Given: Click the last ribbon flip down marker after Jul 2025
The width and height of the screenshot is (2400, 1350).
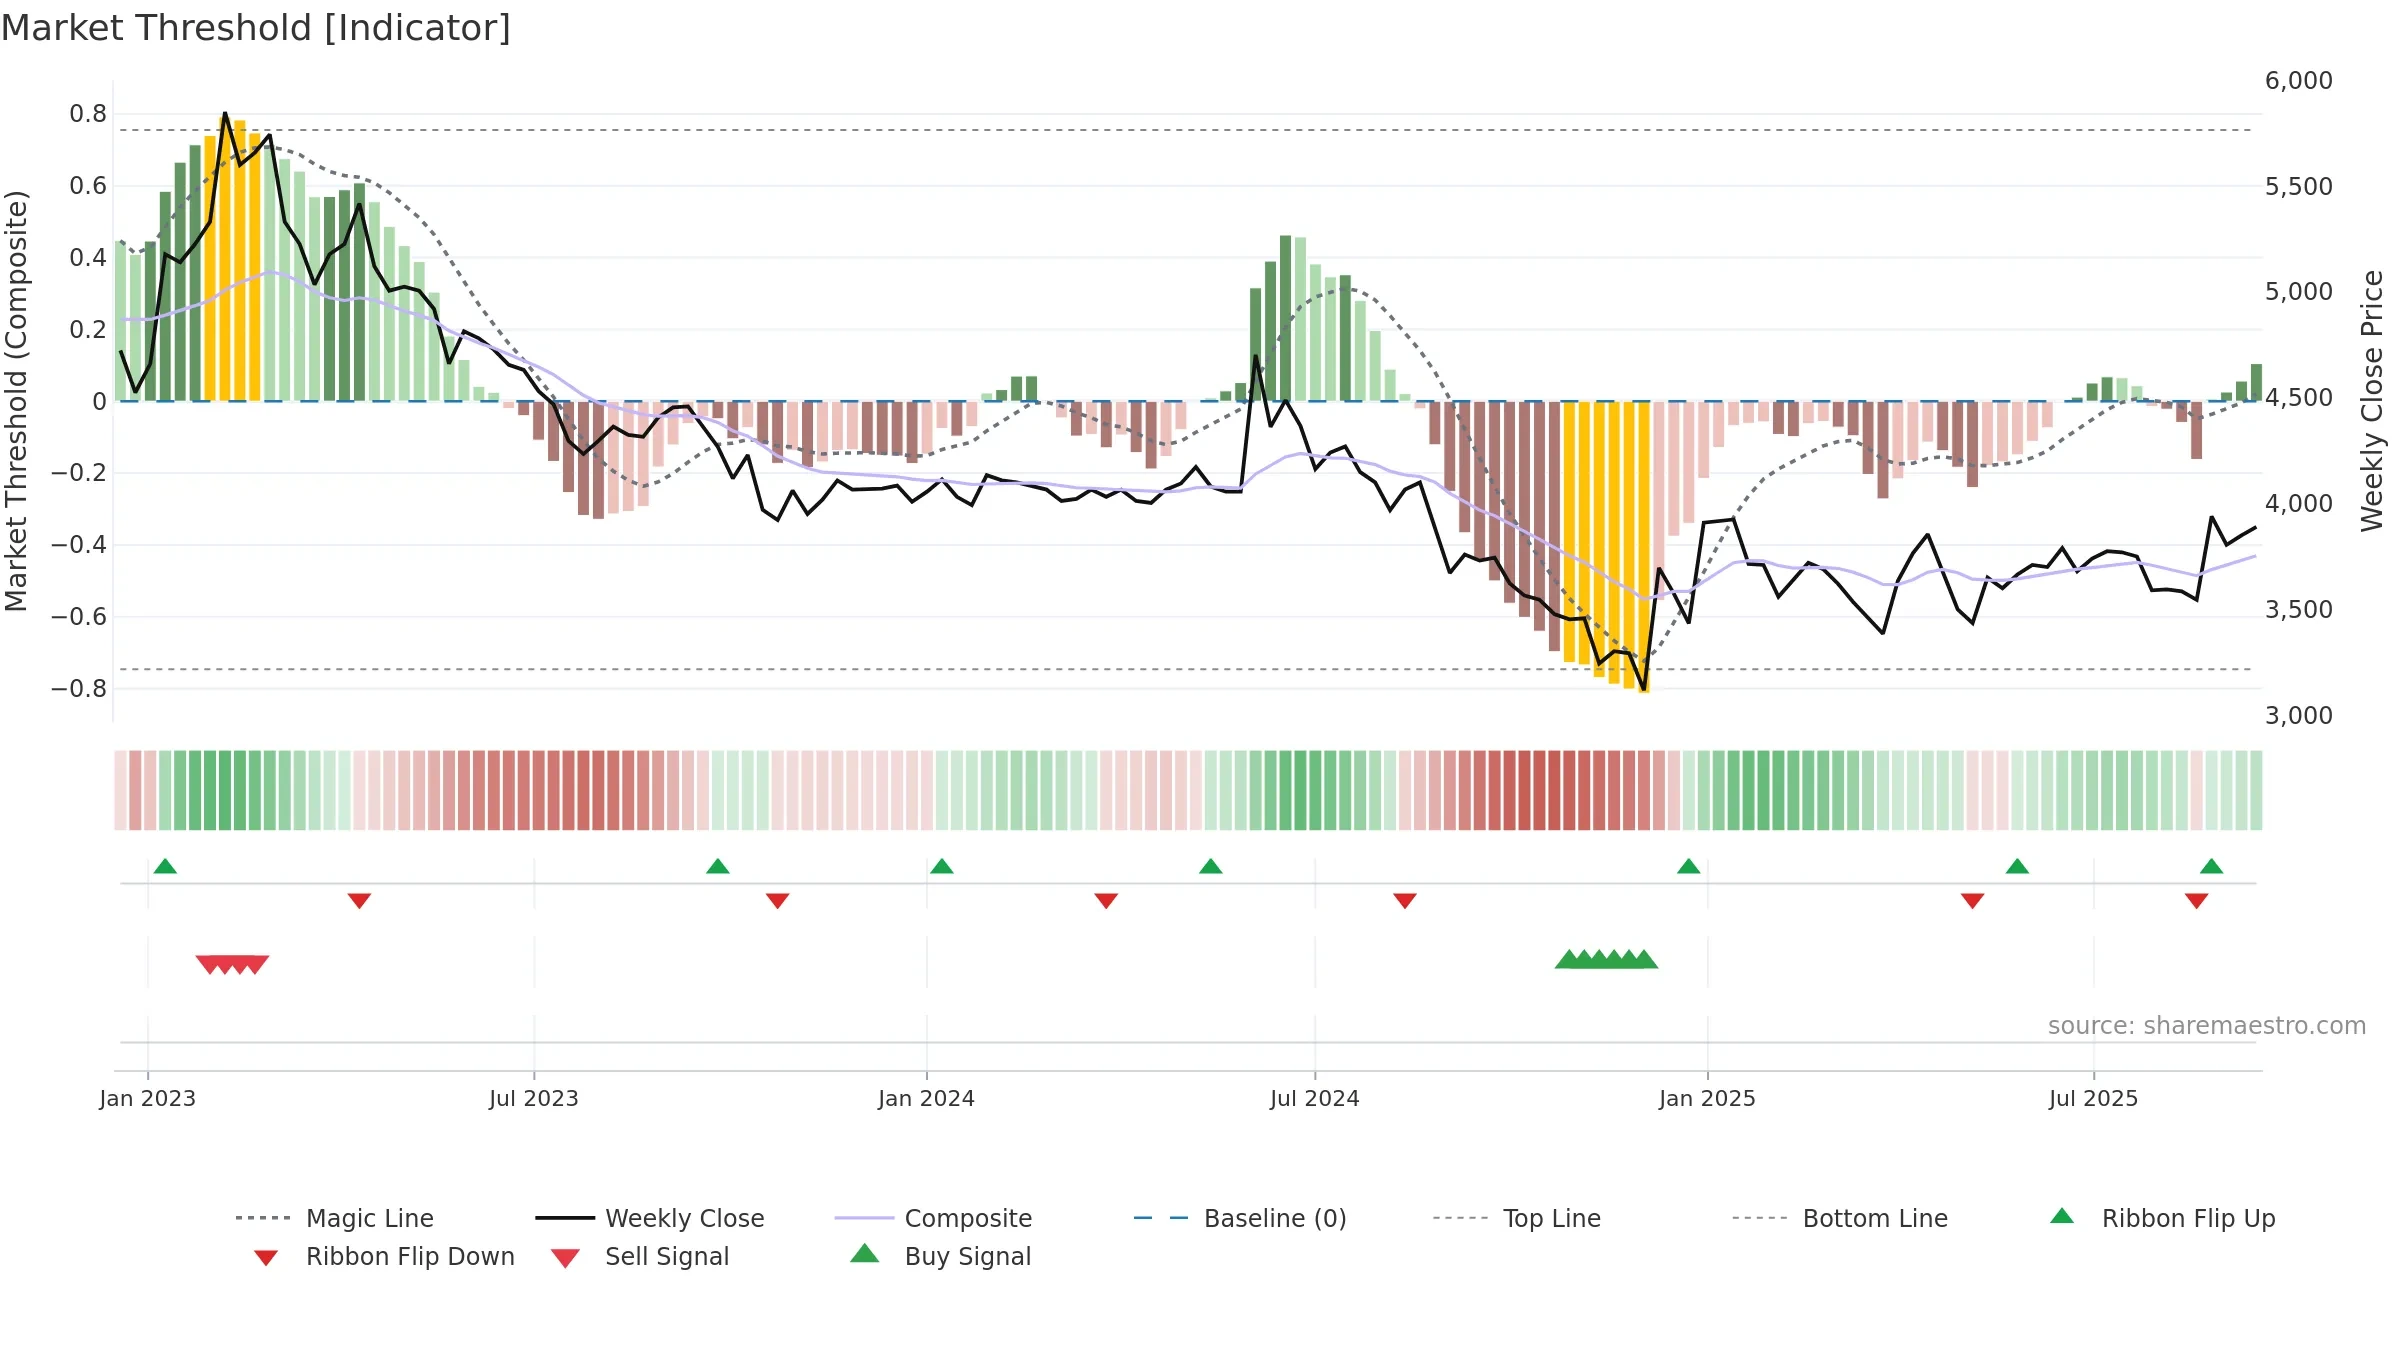Looking at the screenshot, I should click(2197, 901).
